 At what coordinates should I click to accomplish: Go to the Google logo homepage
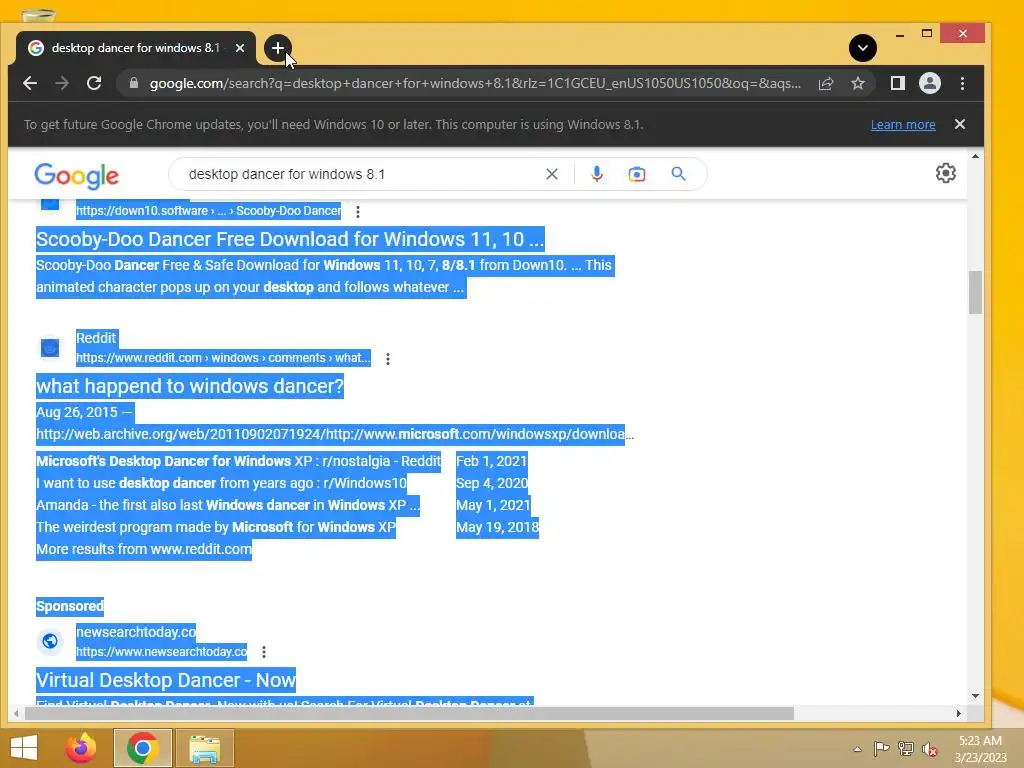pos(76,175)
